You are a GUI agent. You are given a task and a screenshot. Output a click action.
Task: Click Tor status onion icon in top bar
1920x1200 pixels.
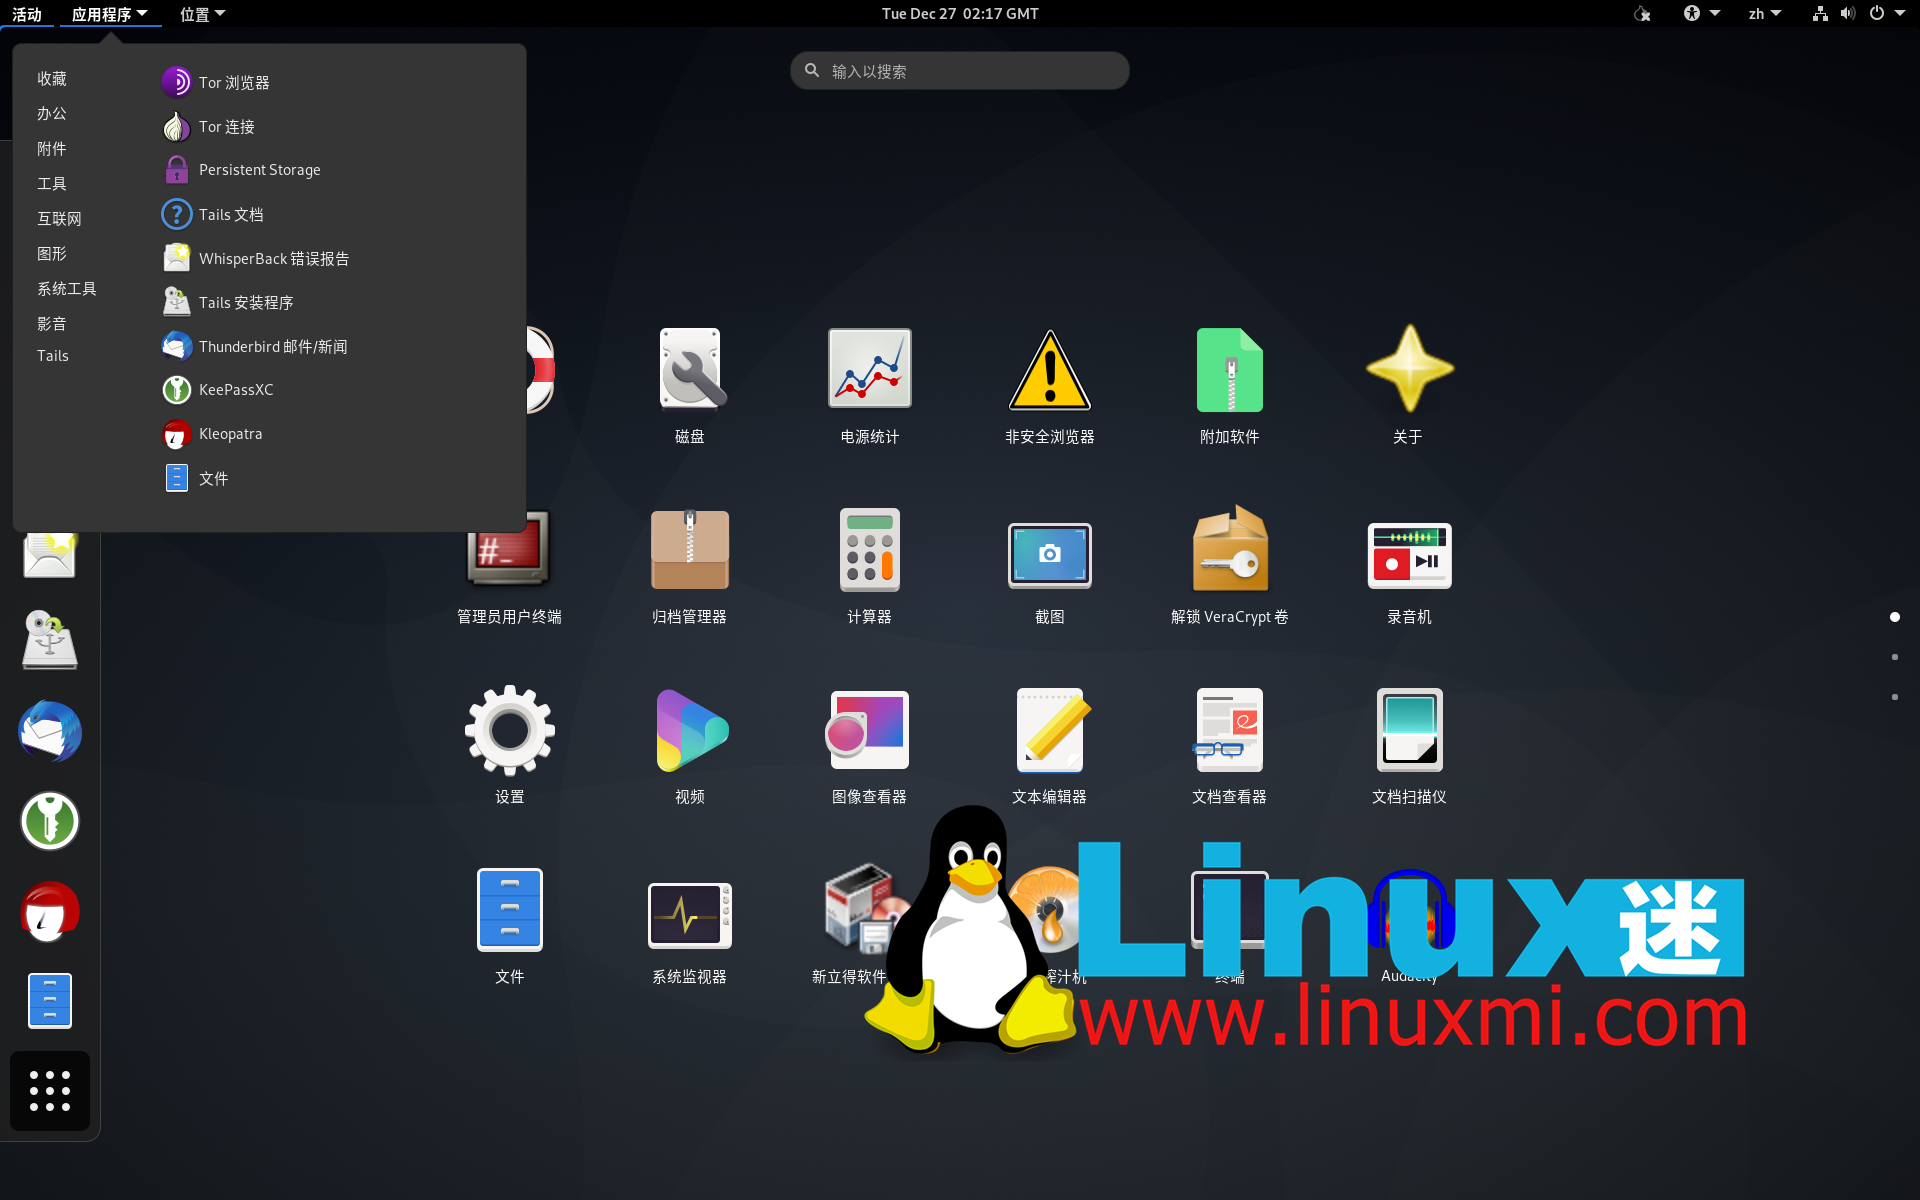(1642, 14)
